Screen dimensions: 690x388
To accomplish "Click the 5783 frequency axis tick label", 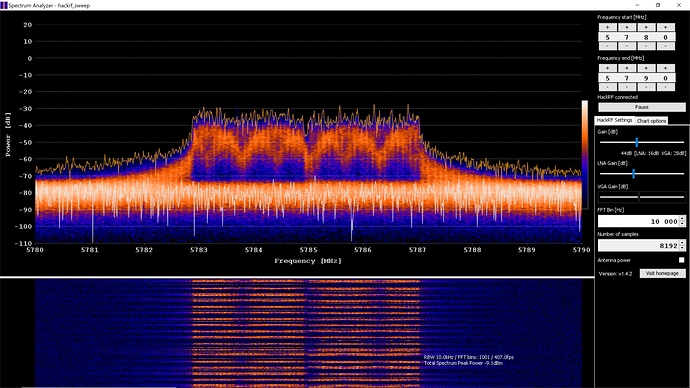I will pyautogui.click(x=198, y=250).
